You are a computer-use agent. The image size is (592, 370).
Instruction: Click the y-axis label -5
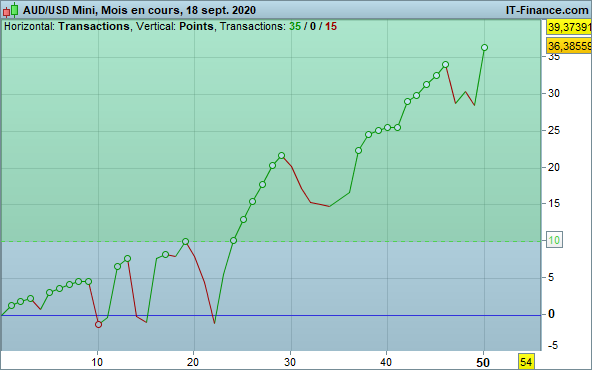[x=552, y=345]
